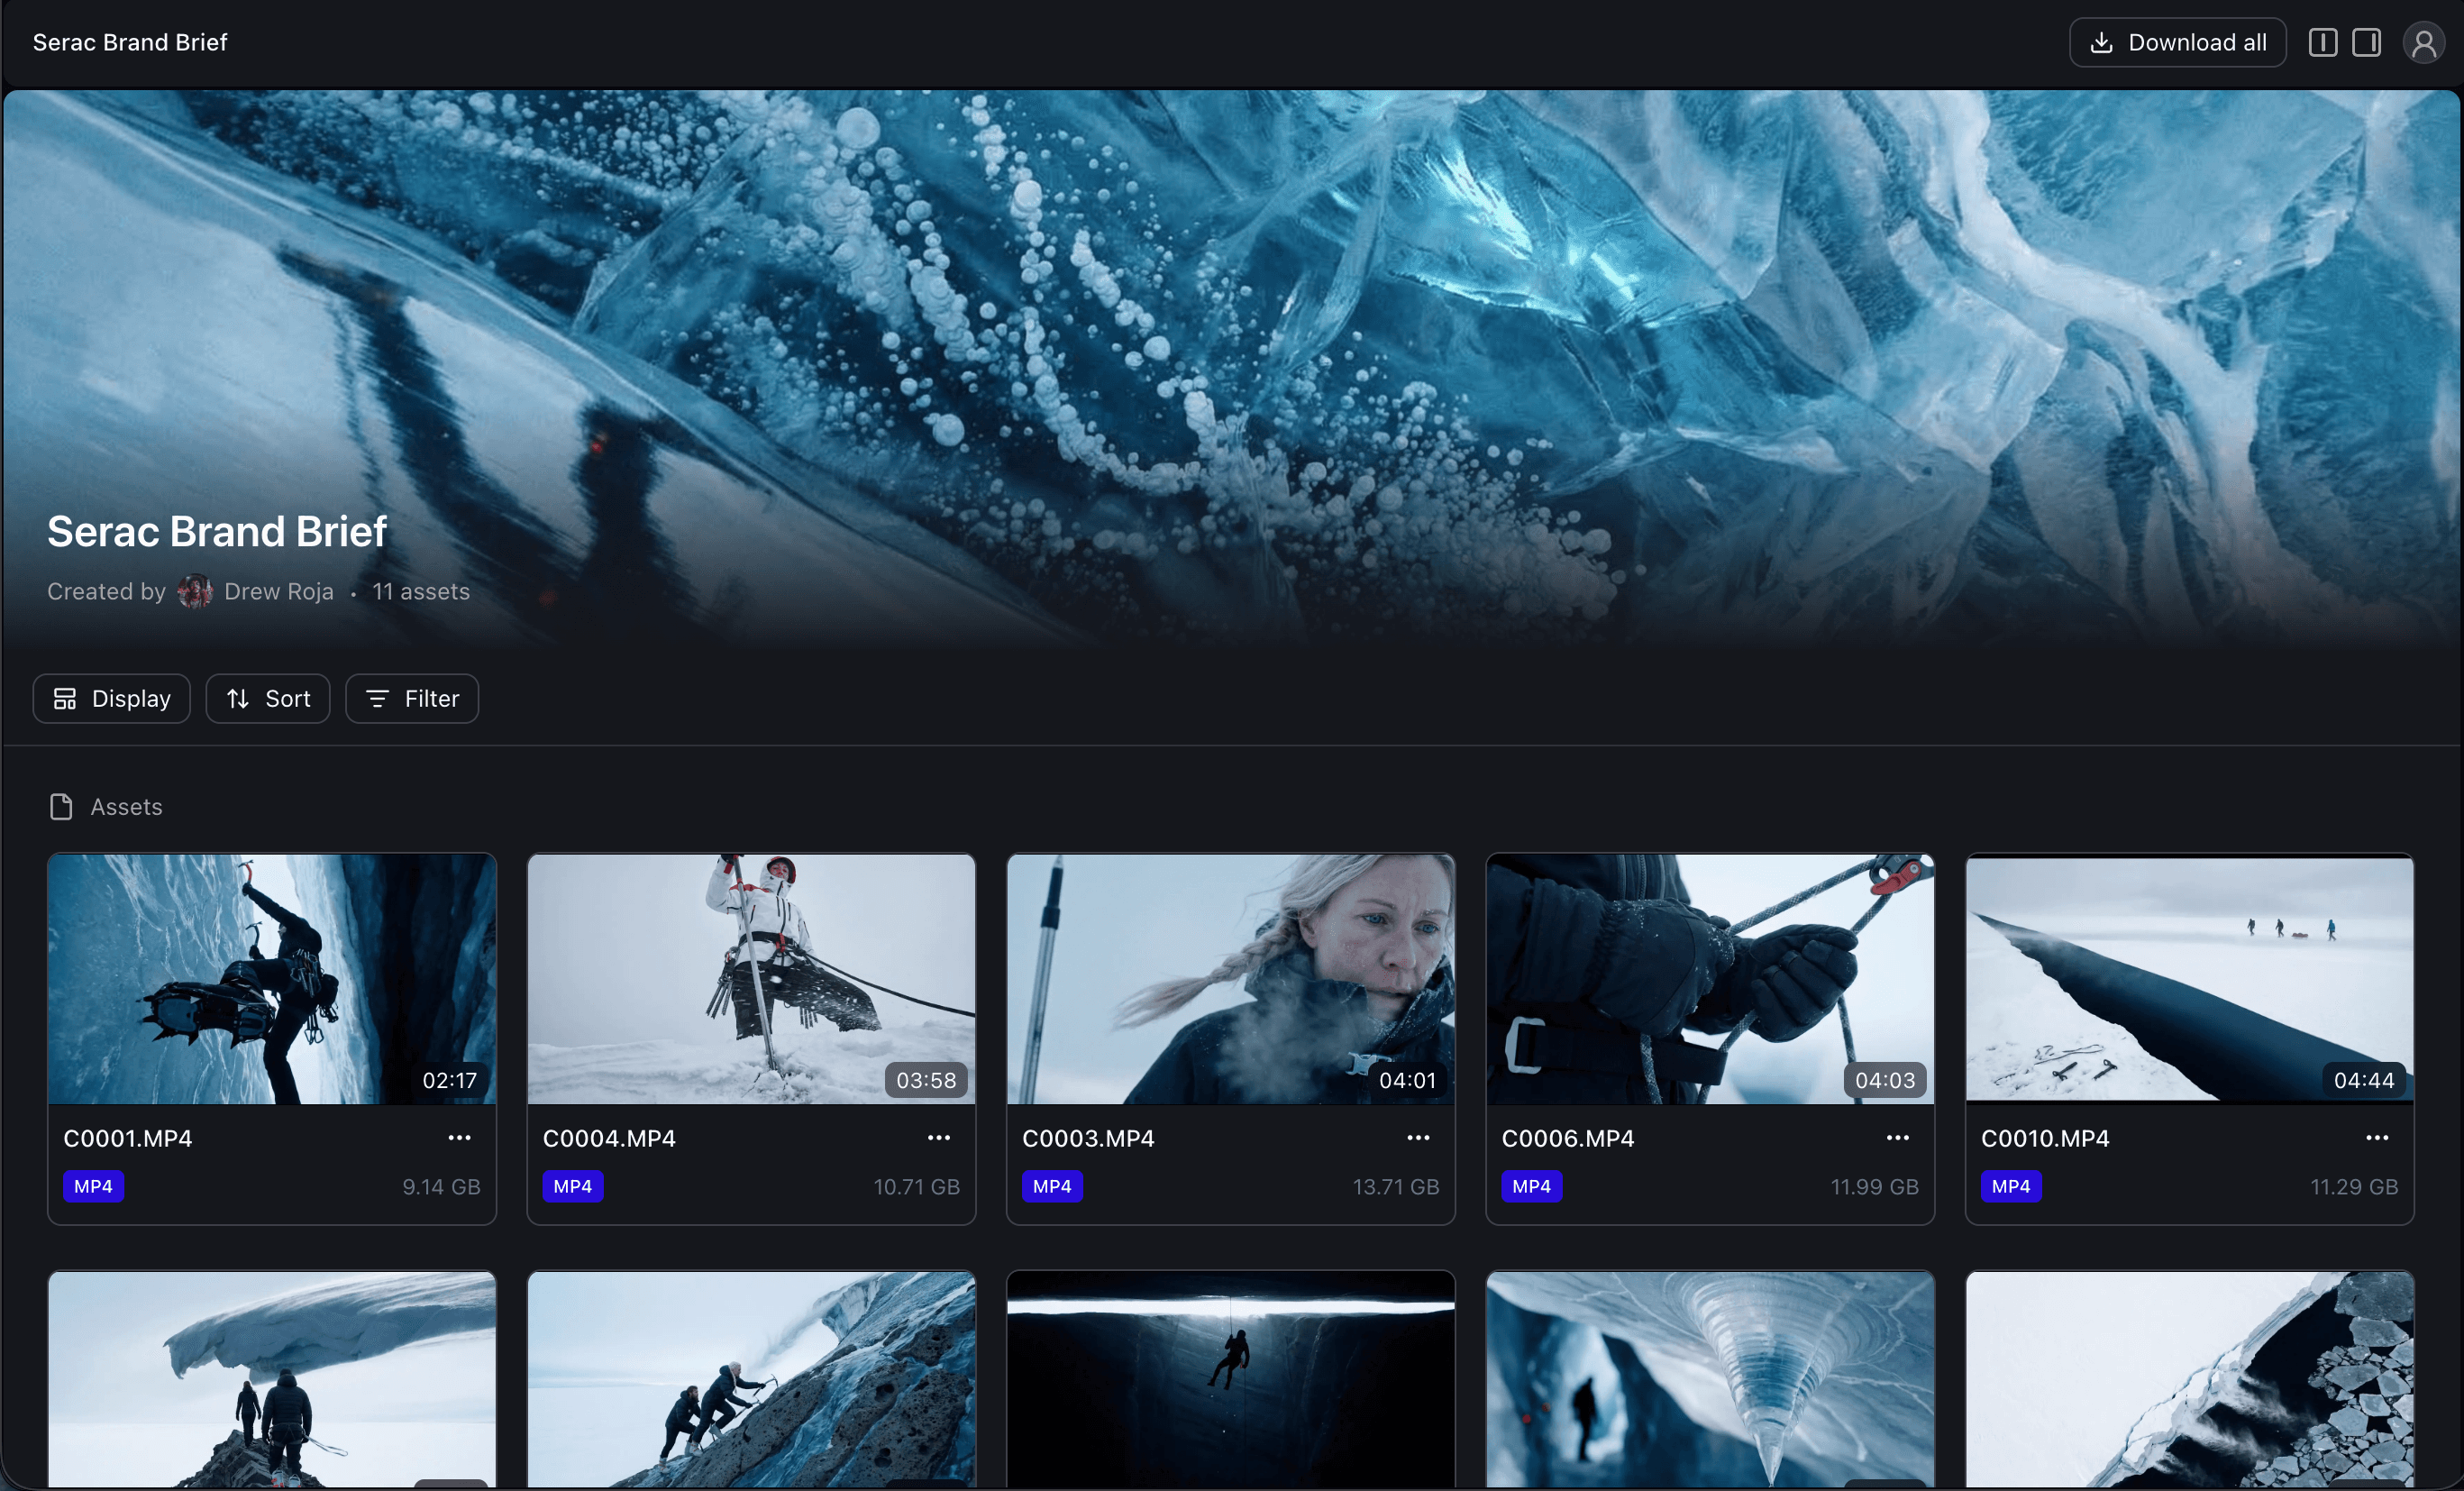This screenshot has height=1491, width=2464.
Task: Click the Download all button
Action: click(2177, 42)
